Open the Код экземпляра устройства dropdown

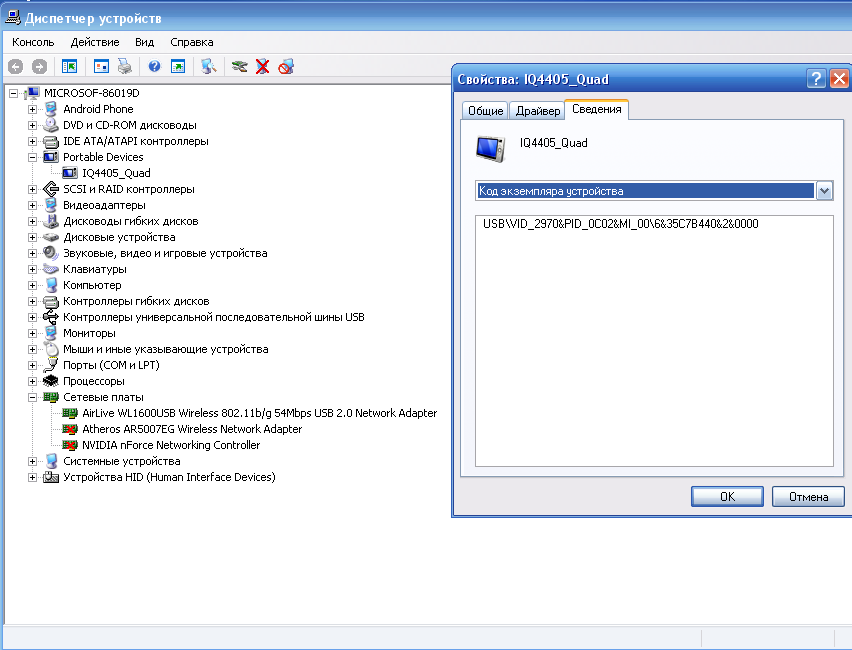pos(824,191)
